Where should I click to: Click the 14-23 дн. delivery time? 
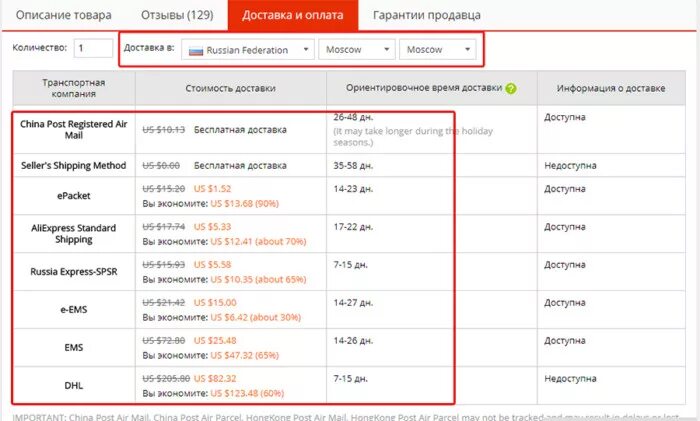[x=353, y=189]
